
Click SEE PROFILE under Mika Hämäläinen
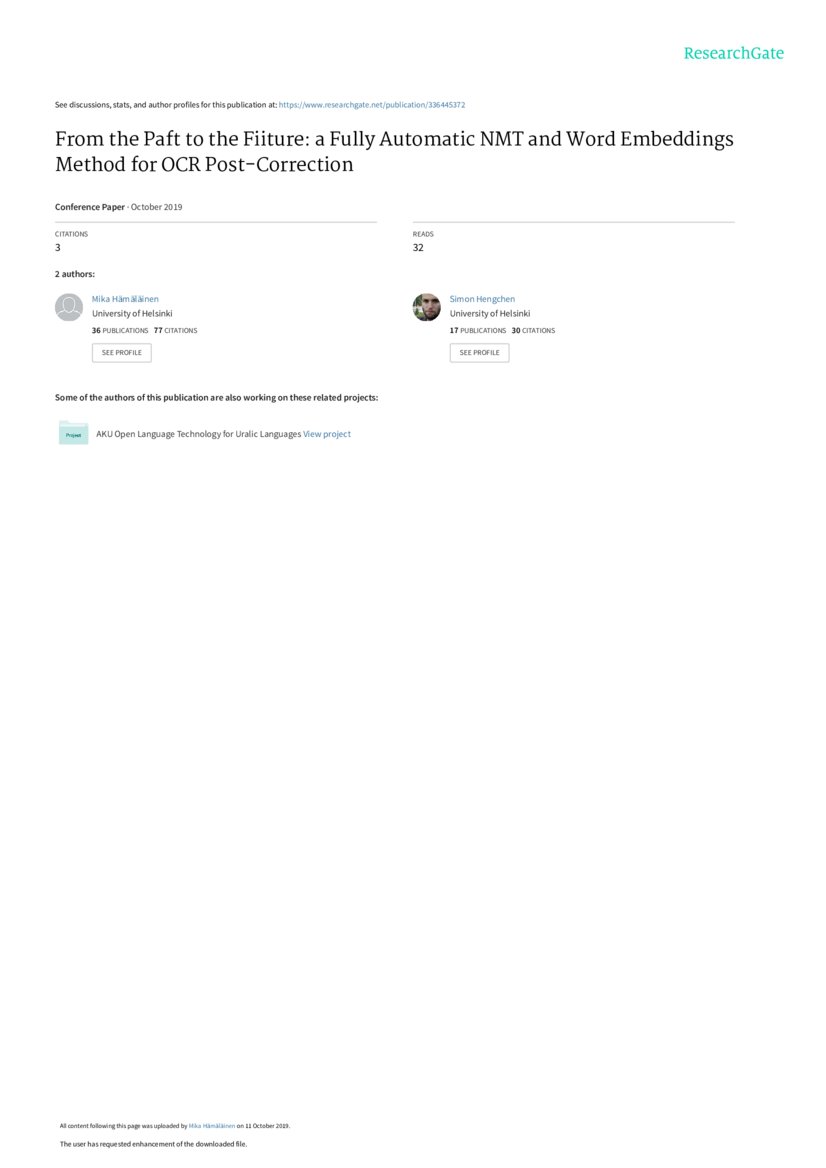pyautogui.click(x=121, y=352)
